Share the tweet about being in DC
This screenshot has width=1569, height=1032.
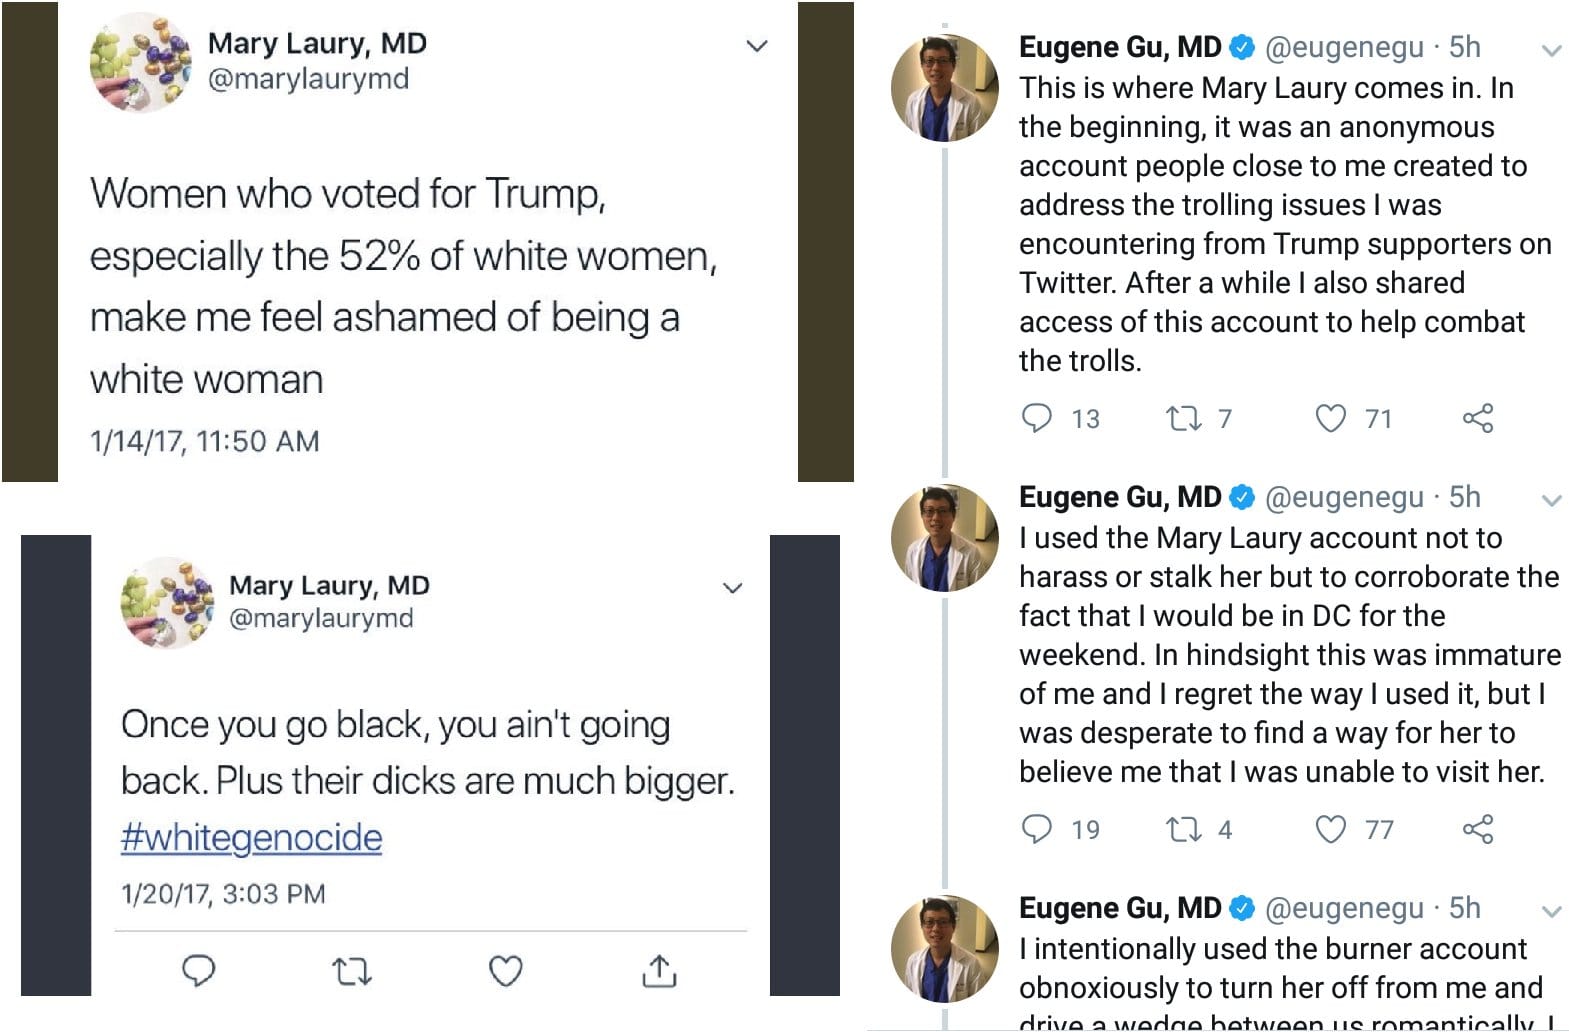pos(1478,829)
